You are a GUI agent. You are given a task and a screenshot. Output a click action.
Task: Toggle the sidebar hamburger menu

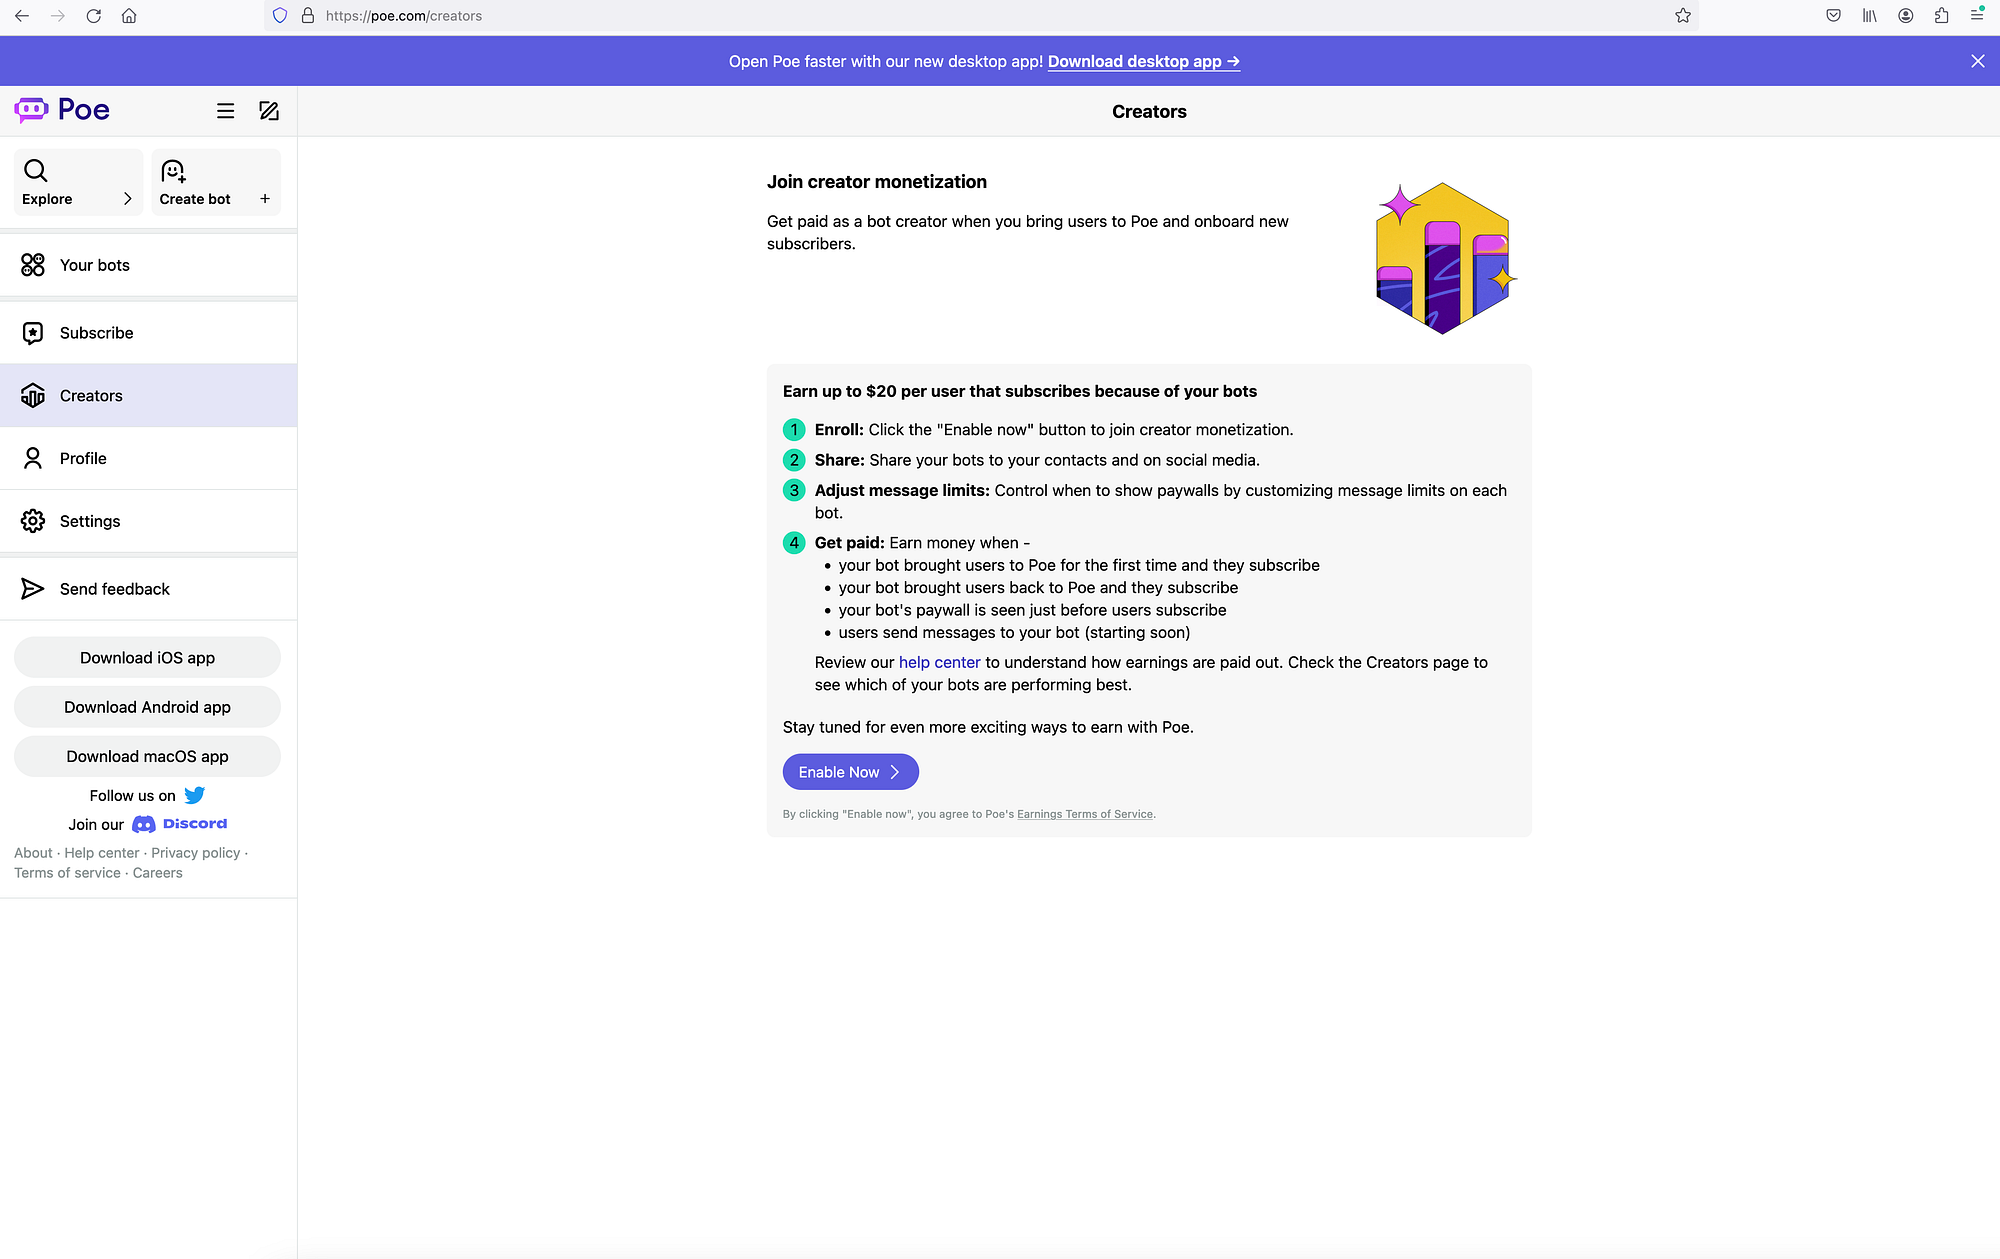click(226, 111)
